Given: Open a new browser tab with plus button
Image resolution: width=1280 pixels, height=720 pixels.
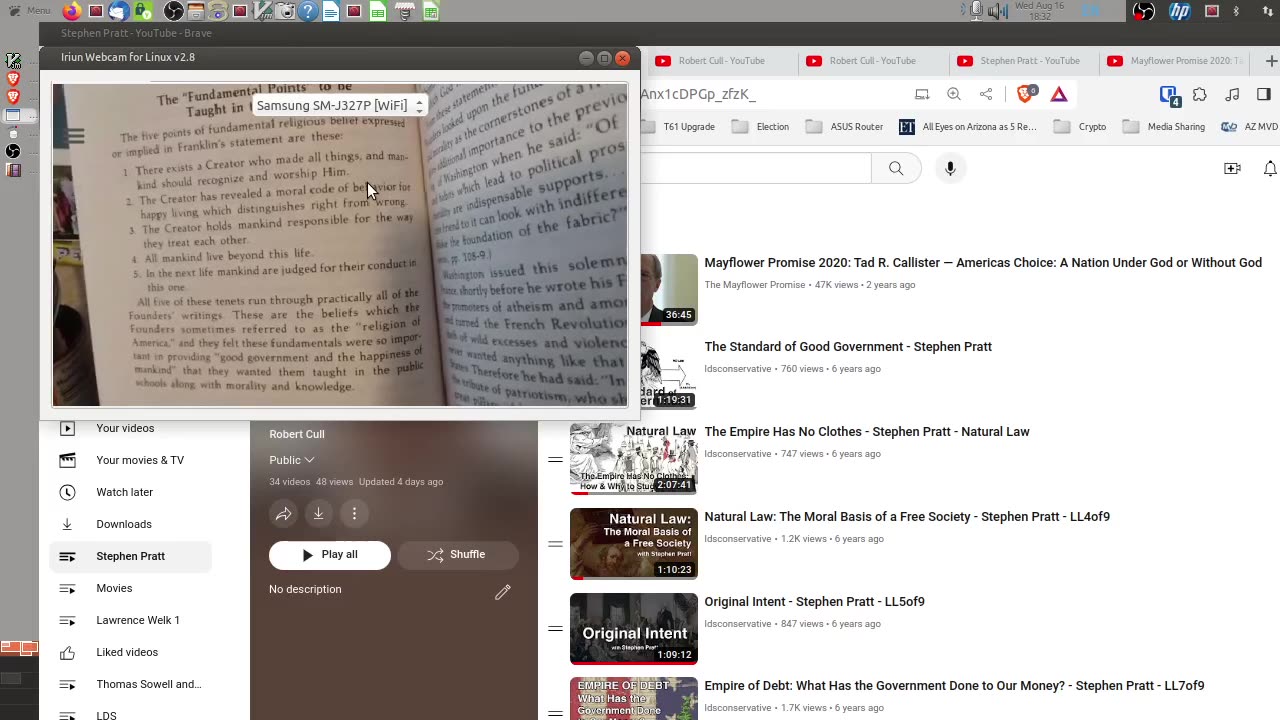Looking at the screenshot, I should pyautogui.click(x=1272, y=61).
